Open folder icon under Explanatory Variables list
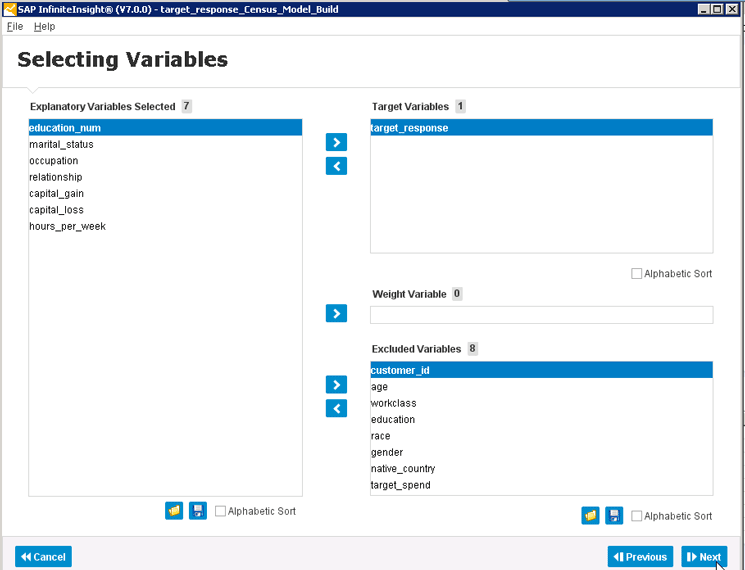 [x=174, y=511]
